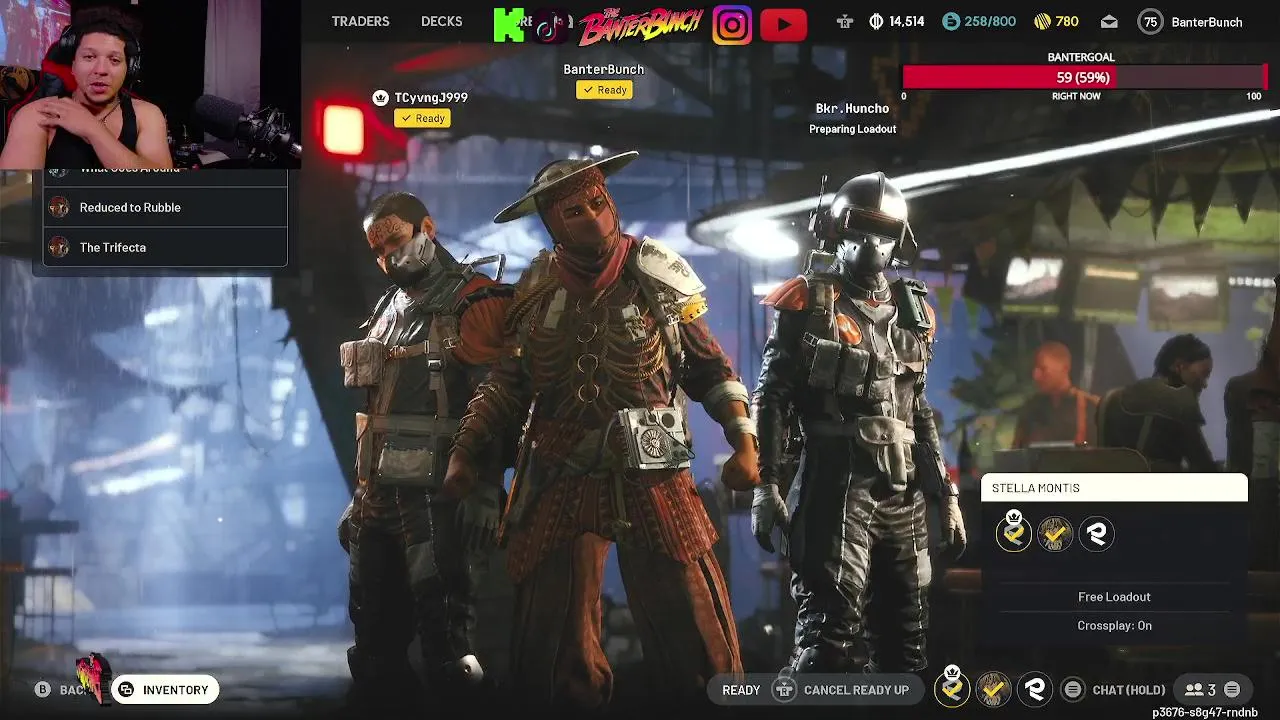This screenshot has width=1280, height=720.
Task: Click the Preparing Loadout status text
Action: (852, 129)
